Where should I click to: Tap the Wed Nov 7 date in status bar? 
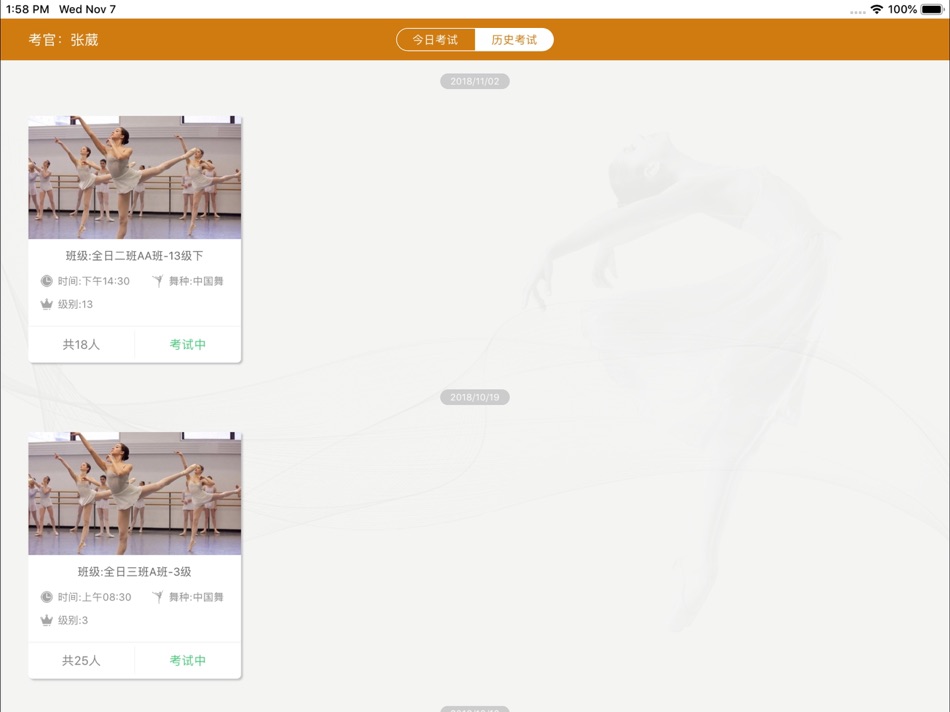tap(87, 9)
